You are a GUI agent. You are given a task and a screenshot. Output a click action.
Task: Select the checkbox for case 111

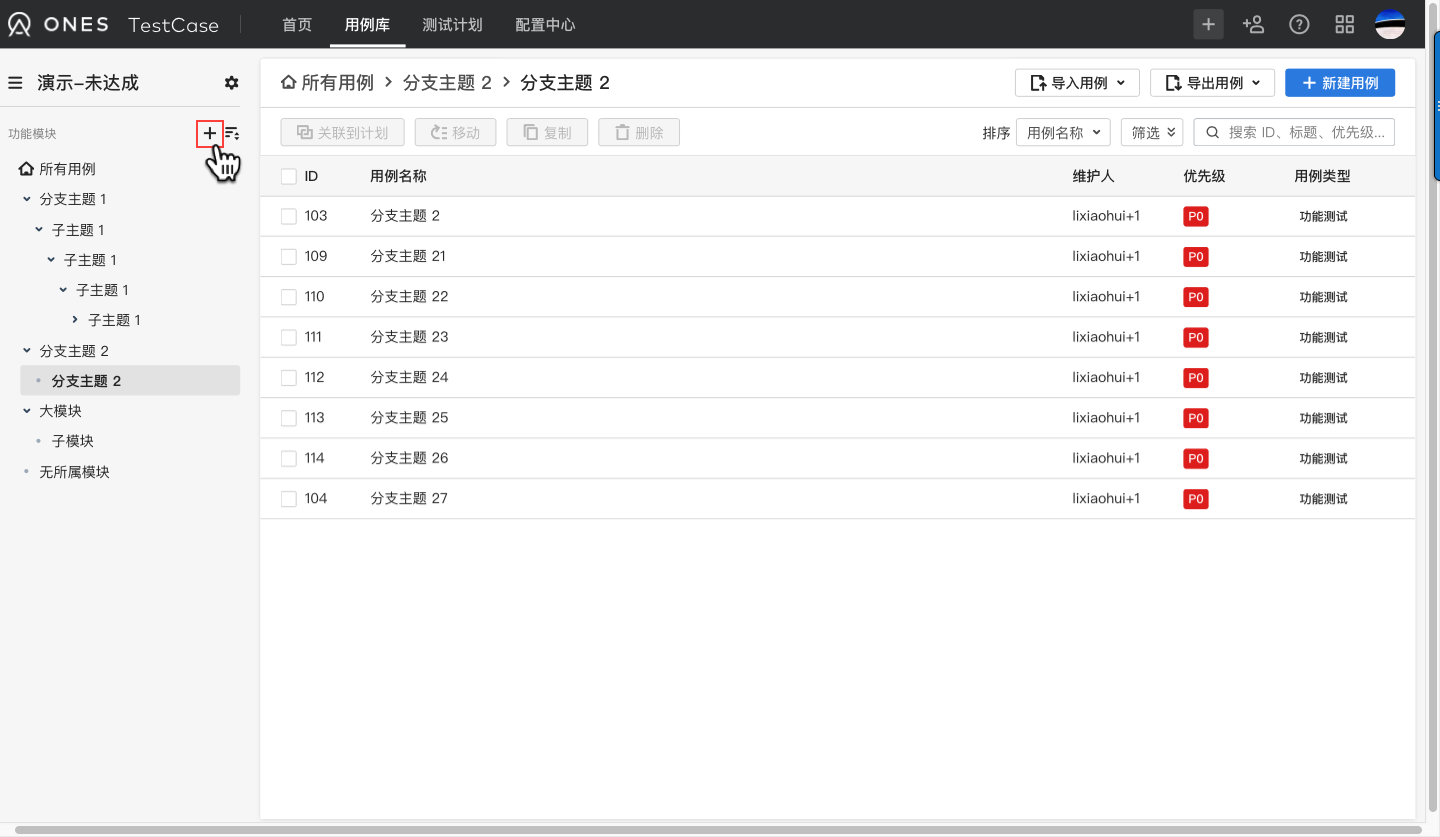coord(289,337)
